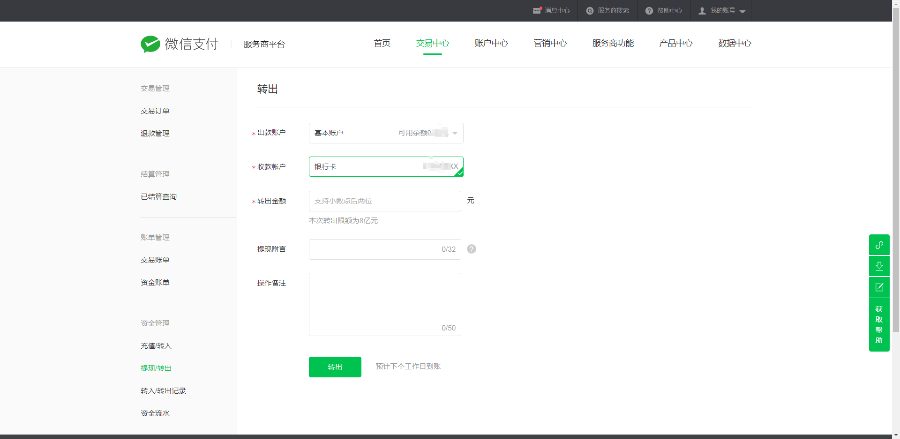This screenshot has height=439, width=900.
Task: Click the clock icon in top bar
Action: point(590,10)
